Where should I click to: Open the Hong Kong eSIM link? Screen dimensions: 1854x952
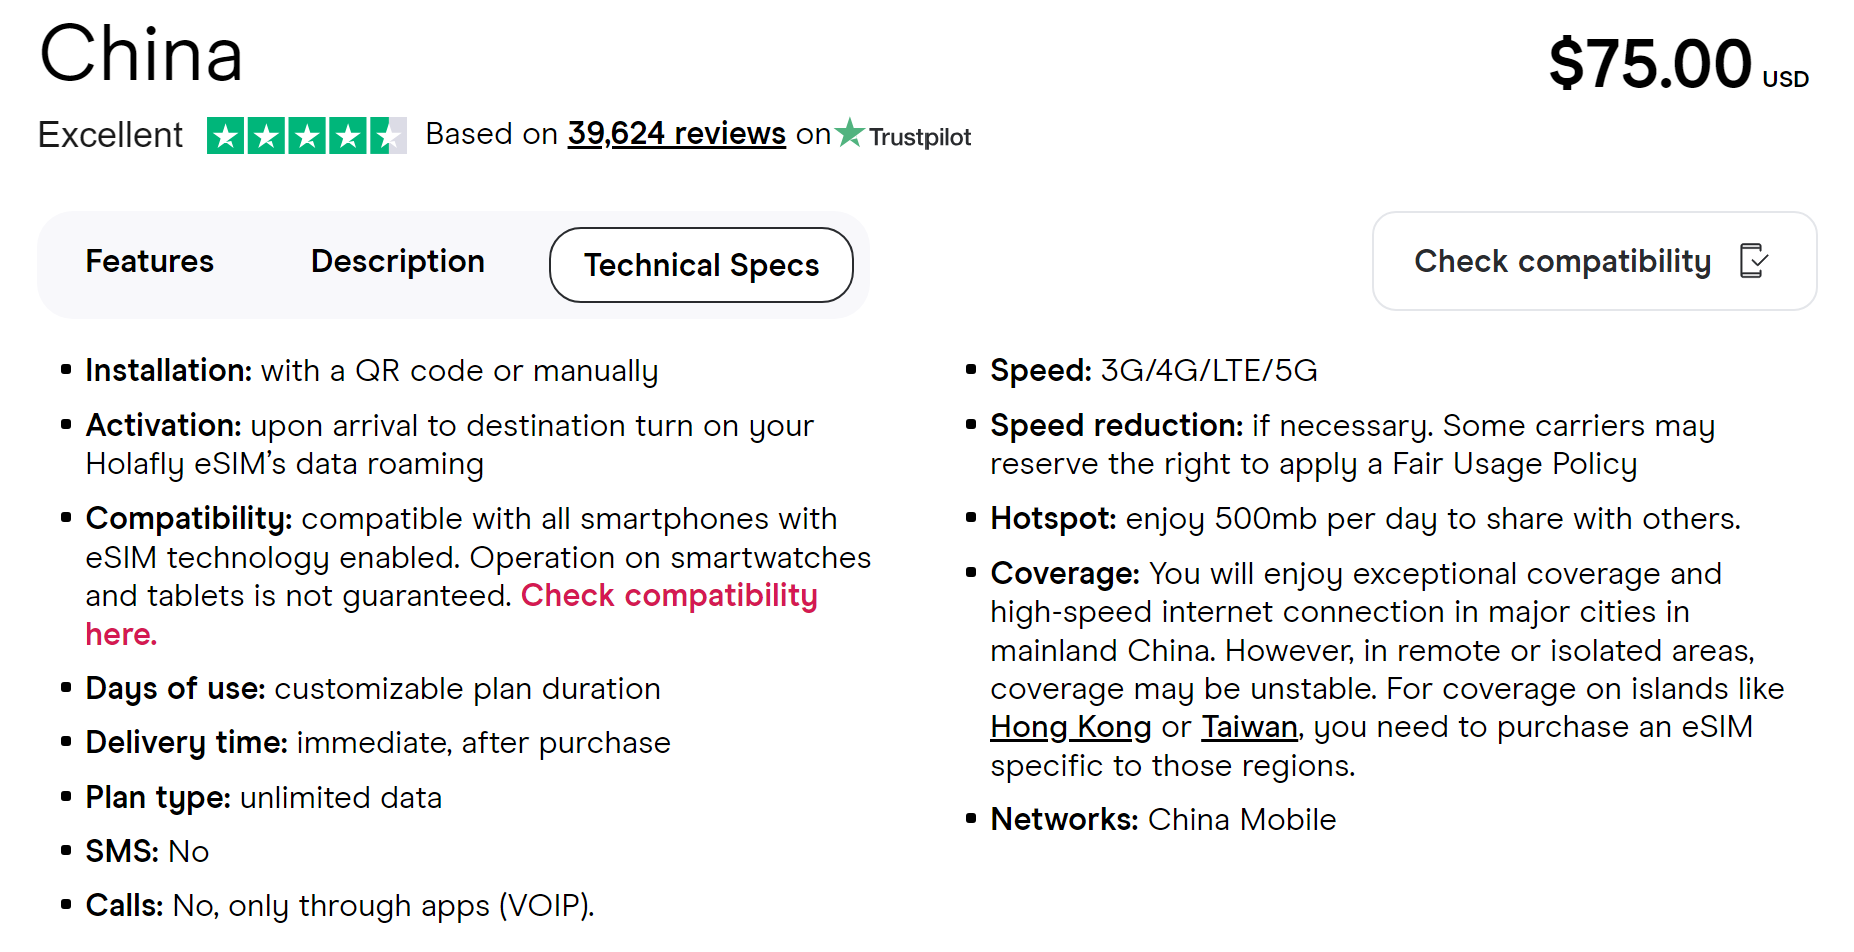tap(1070, 727)
